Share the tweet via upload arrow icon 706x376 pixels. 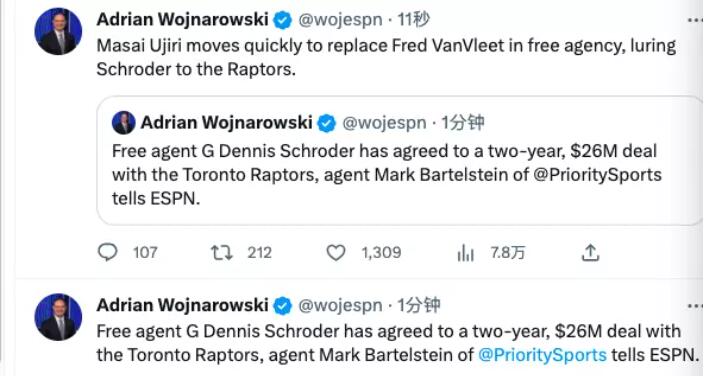click(590, 253)
